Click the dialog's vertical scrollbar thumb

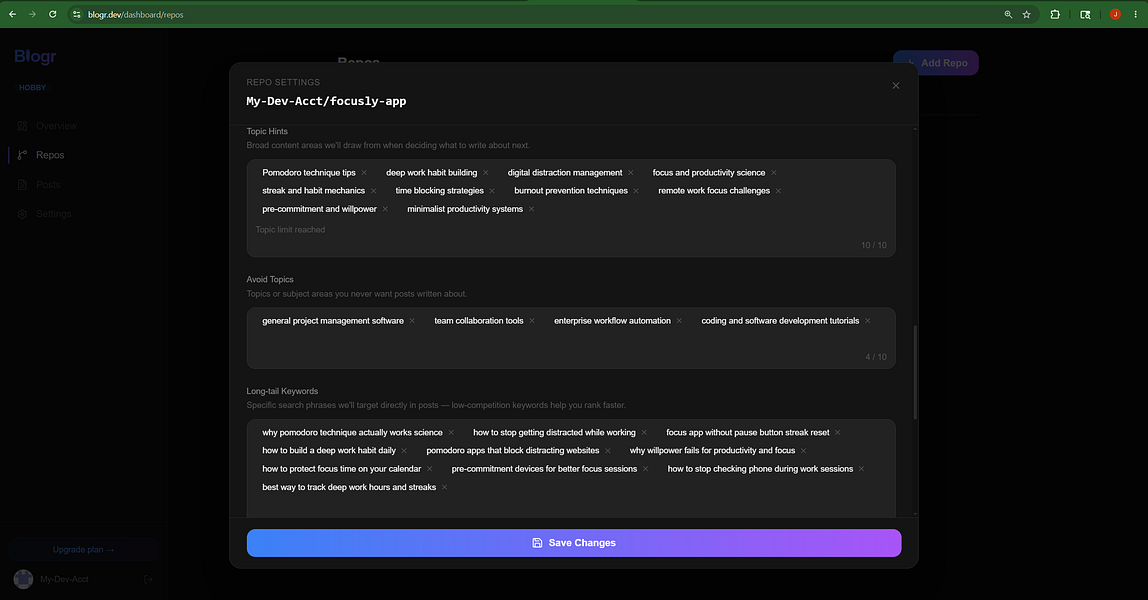pos(915,372)
